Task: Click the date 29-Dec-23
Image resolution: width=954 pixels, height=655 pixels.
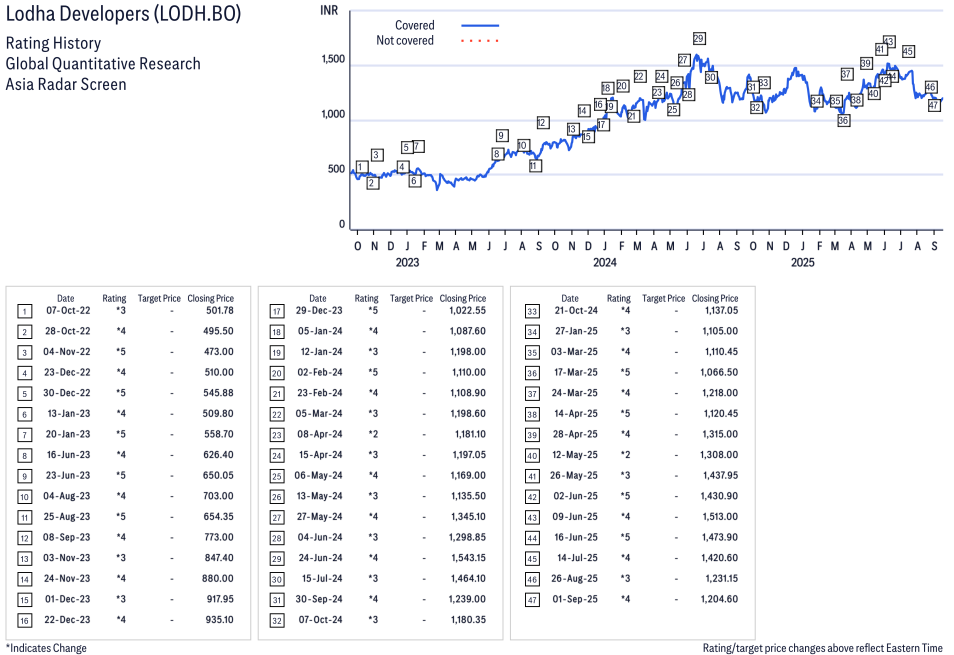Action: [319, 311]
